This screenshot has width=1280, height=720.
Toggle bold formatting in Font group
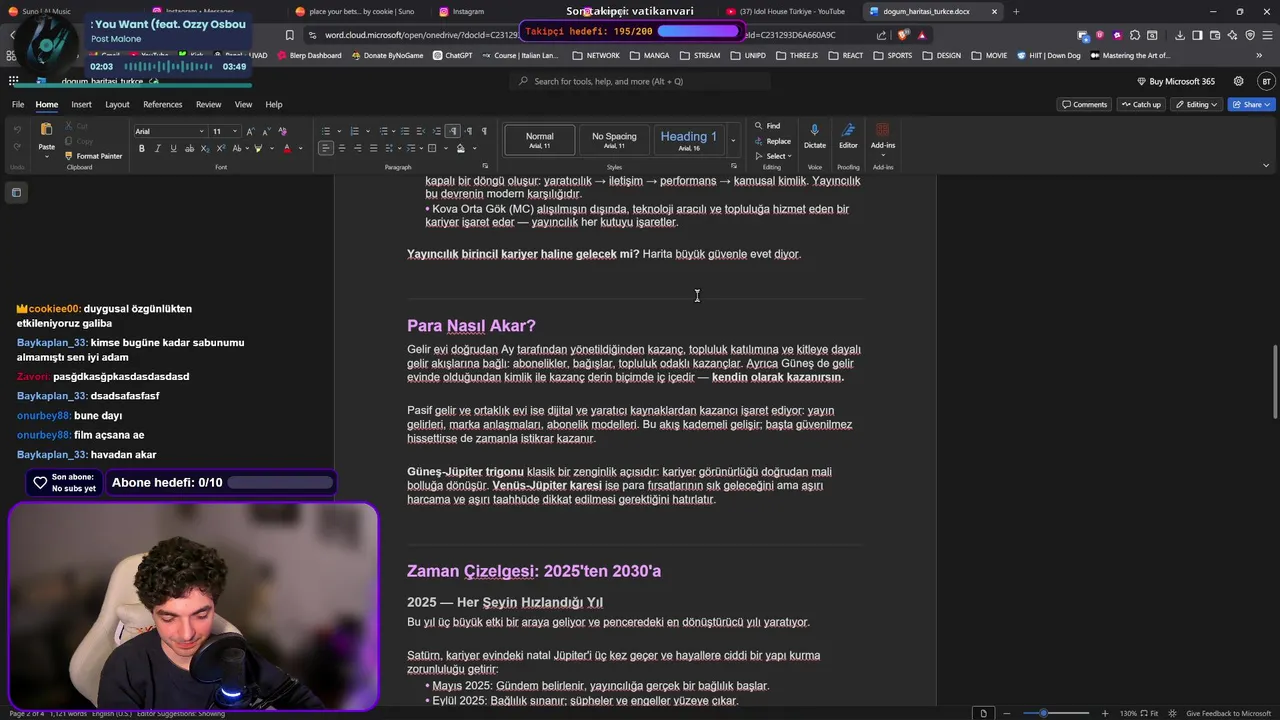[142, 148]
